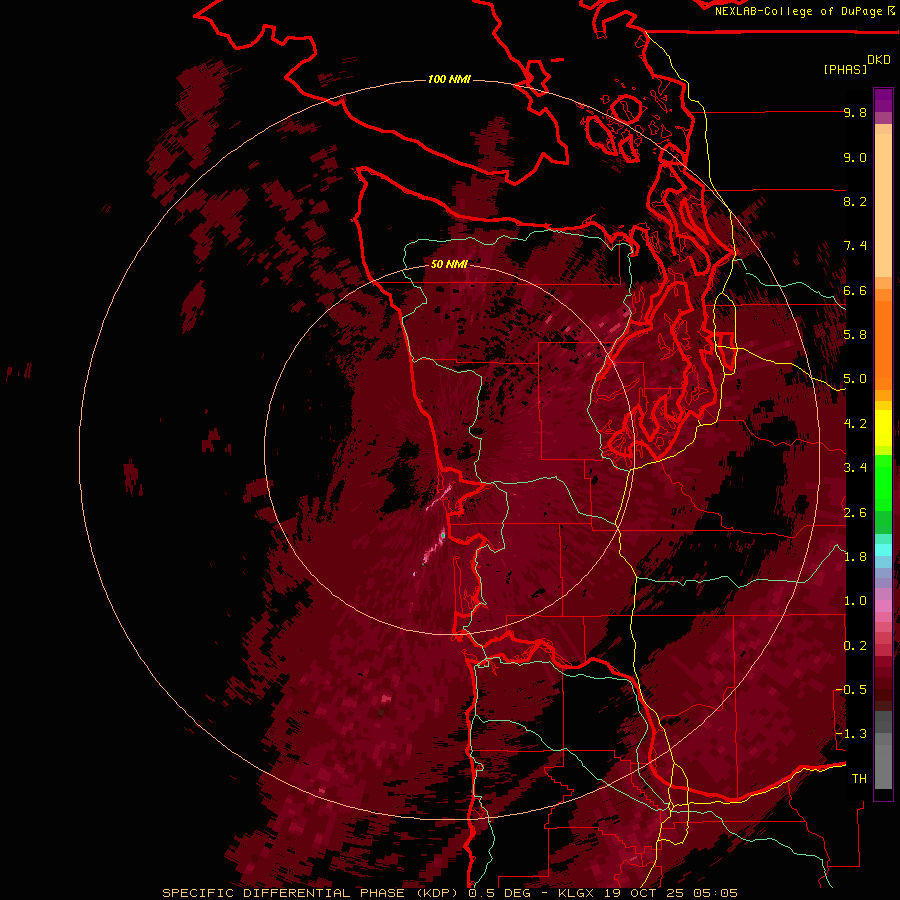Click the NEXLAB-College of DuPage label
The width and height of the screenshot is (900, 900).
point(798,11)
